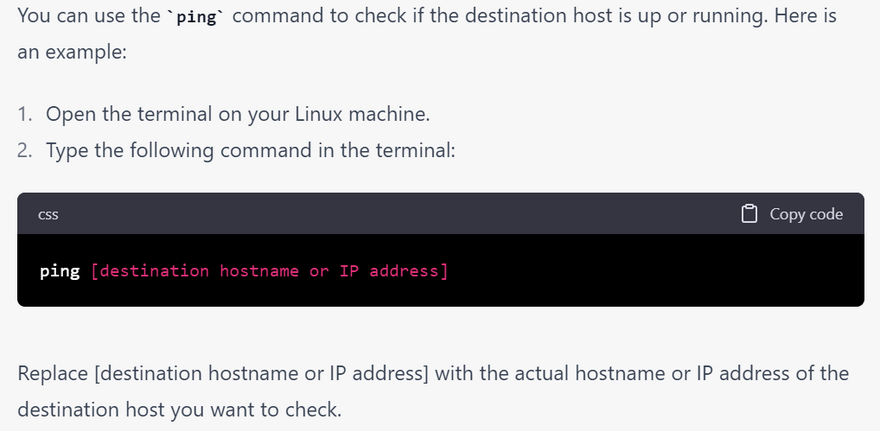Click step one about opening the terminal
This screenshot has height=431, width=880.
[x=238, y=114]
